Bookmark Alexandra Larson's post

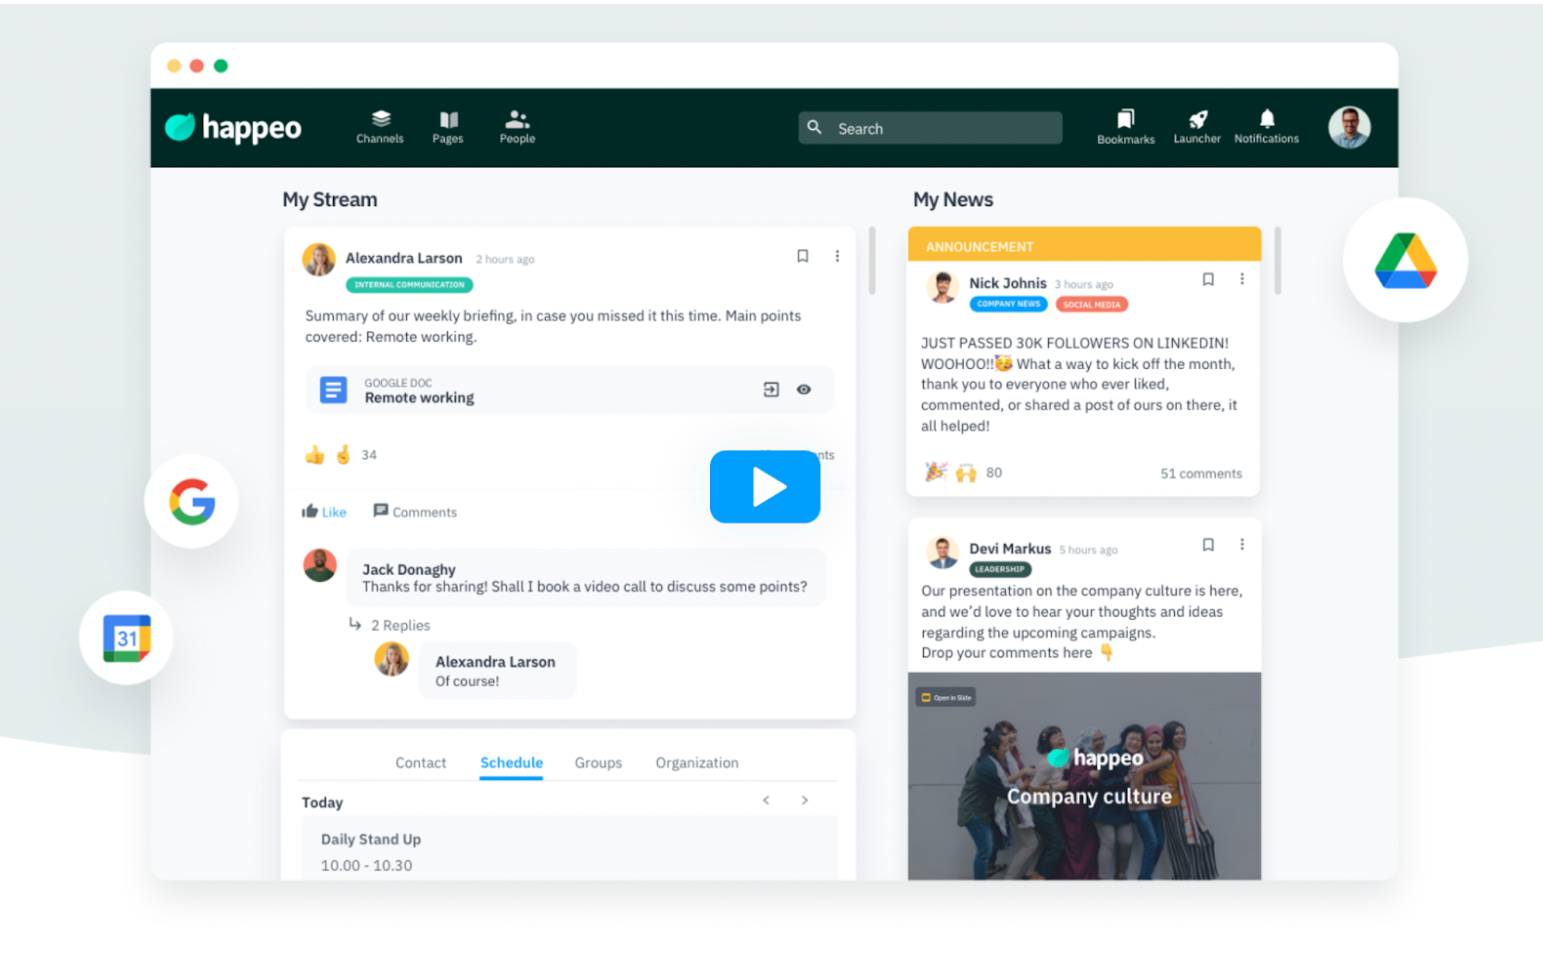pos(803,256)
